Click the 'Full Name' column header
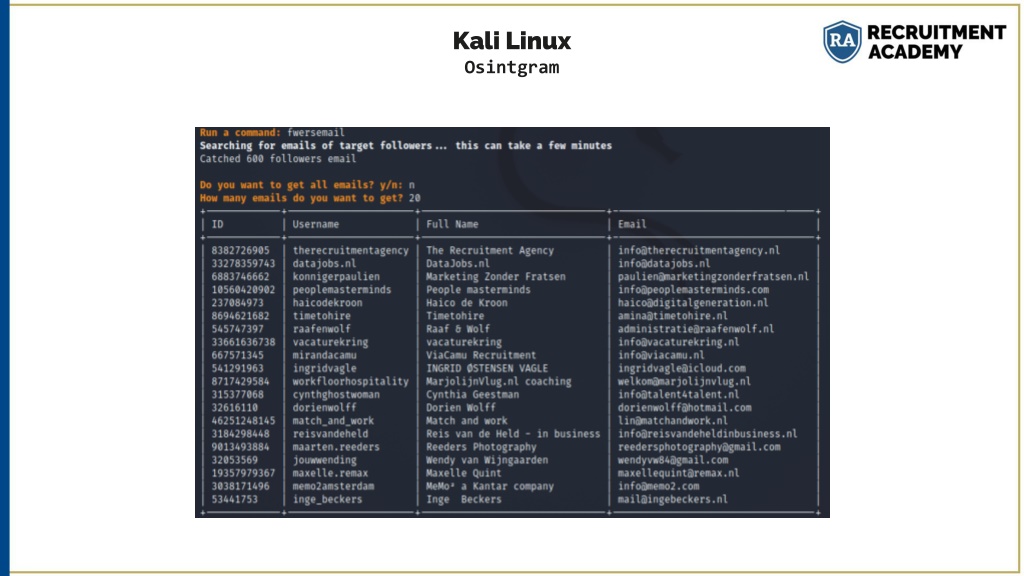The image size is (1024, 576). [452, 224]
